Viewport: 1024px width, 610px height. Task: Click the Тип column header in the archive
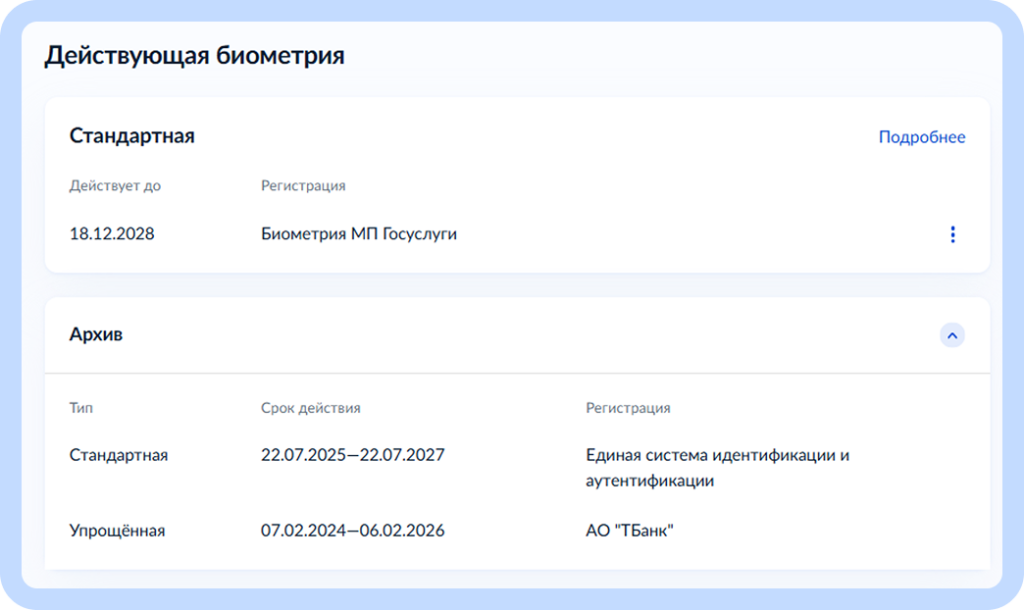[x=81, y=408]
